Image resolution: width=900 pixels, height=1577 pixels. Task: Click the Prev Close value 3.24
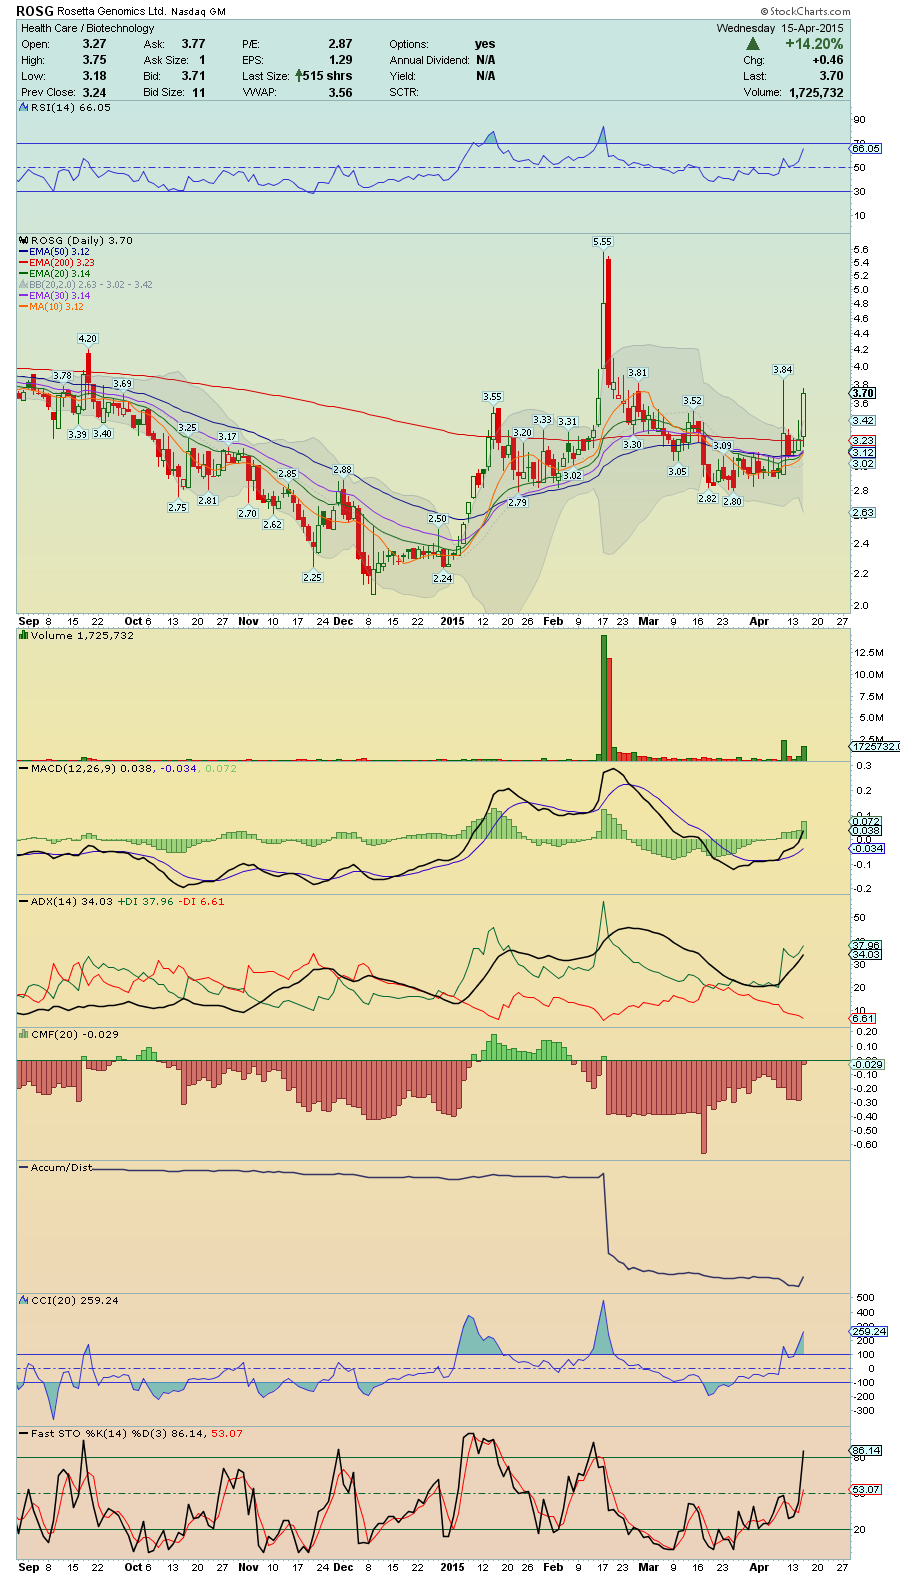pyautogui.click(x=94, y=92)
